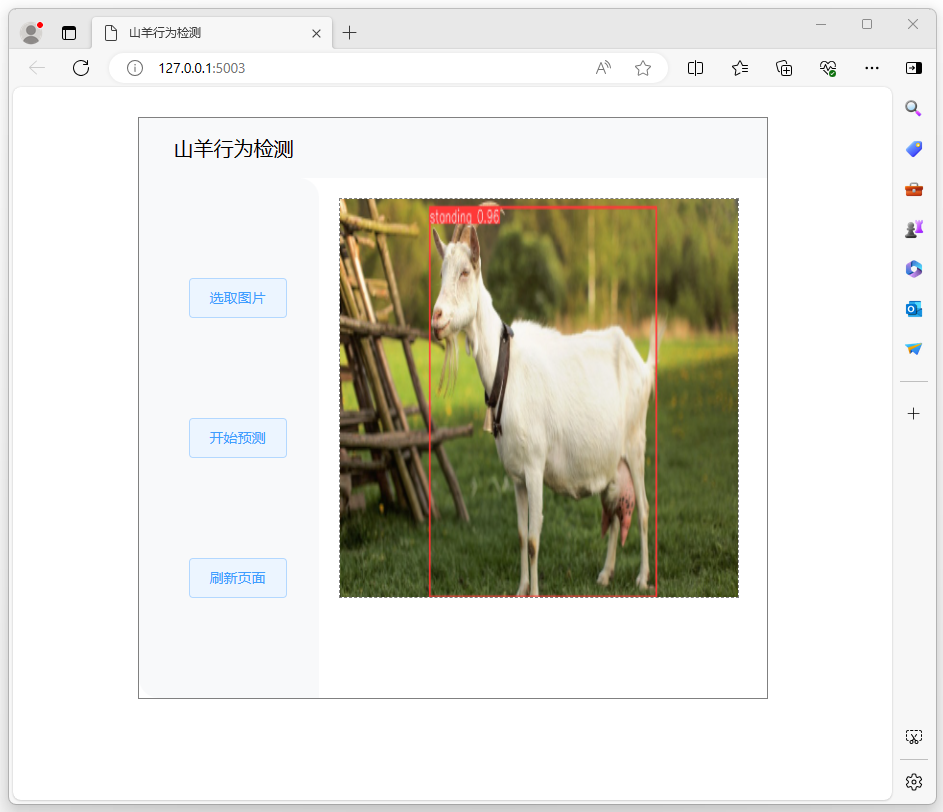The image size is (943, 812).
Task: Click the 山羊行为检测 page heading
Action: 233,149
